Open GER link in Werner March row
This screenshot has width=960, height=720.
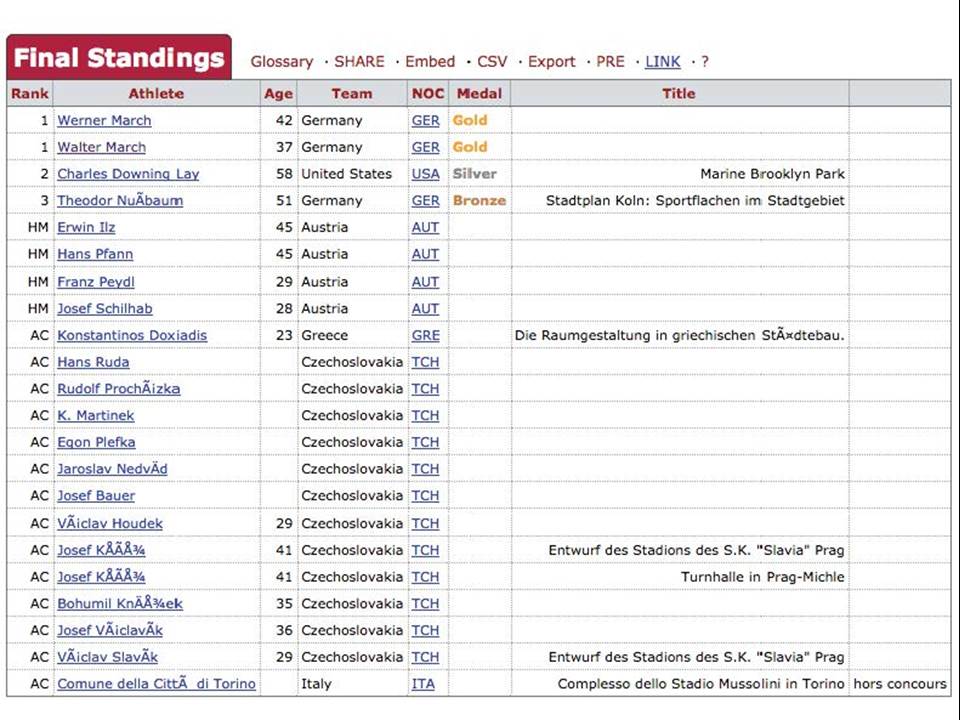click(426, 121)
